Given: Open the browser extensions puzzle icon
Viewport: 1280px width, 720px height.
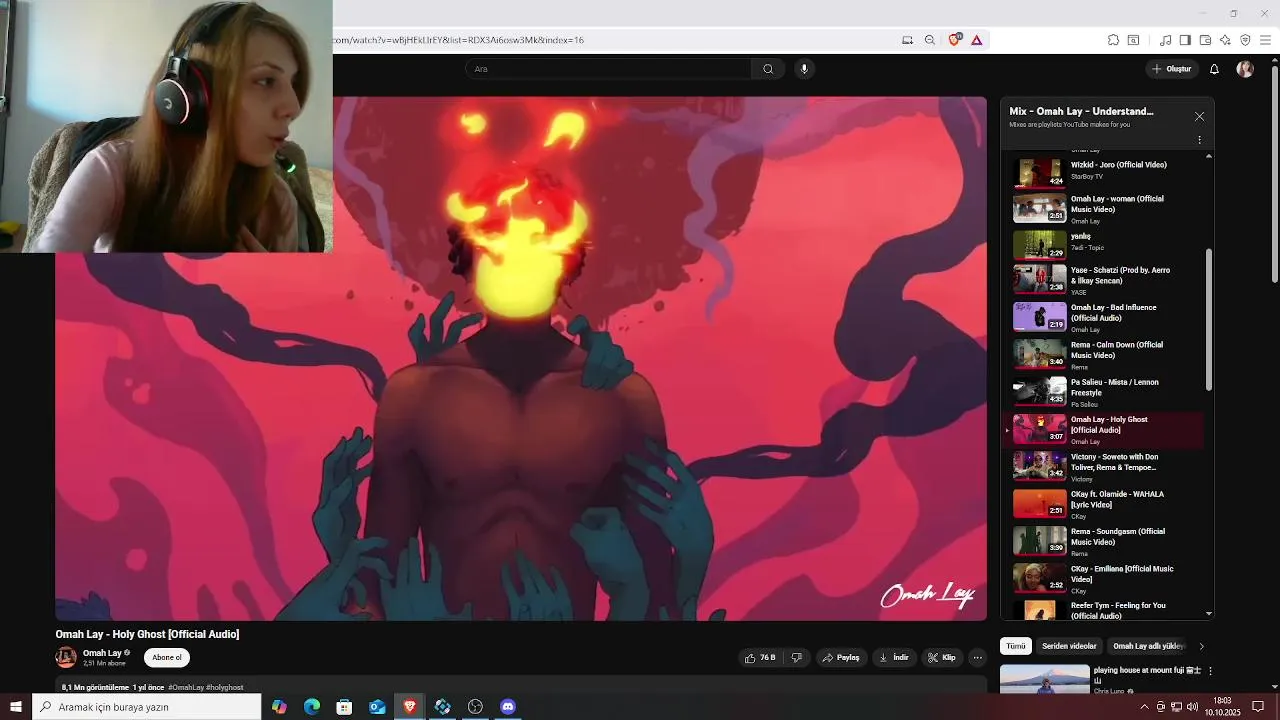Looking at the screenshot, I should (1113, 40).
